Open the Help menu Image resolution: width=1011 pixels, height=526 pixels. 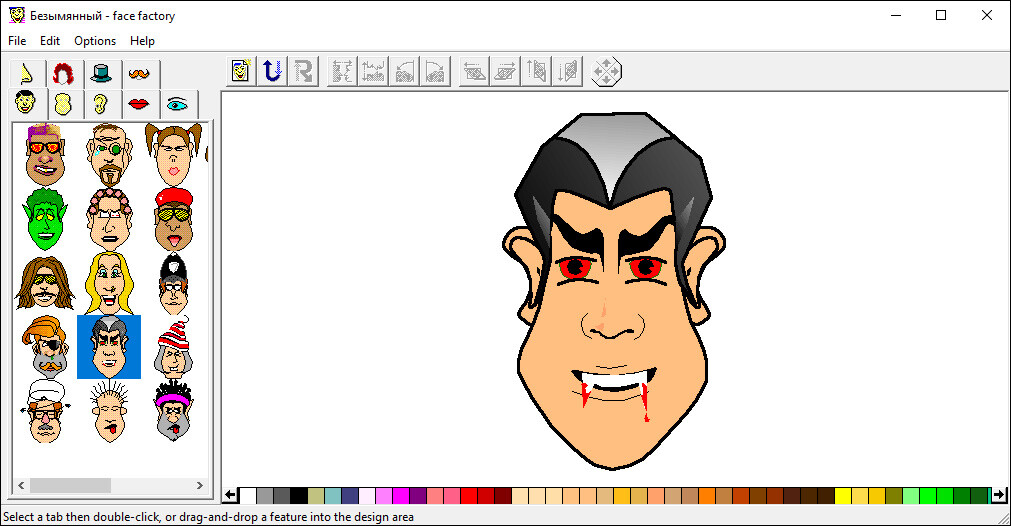[x=142, y=41]
